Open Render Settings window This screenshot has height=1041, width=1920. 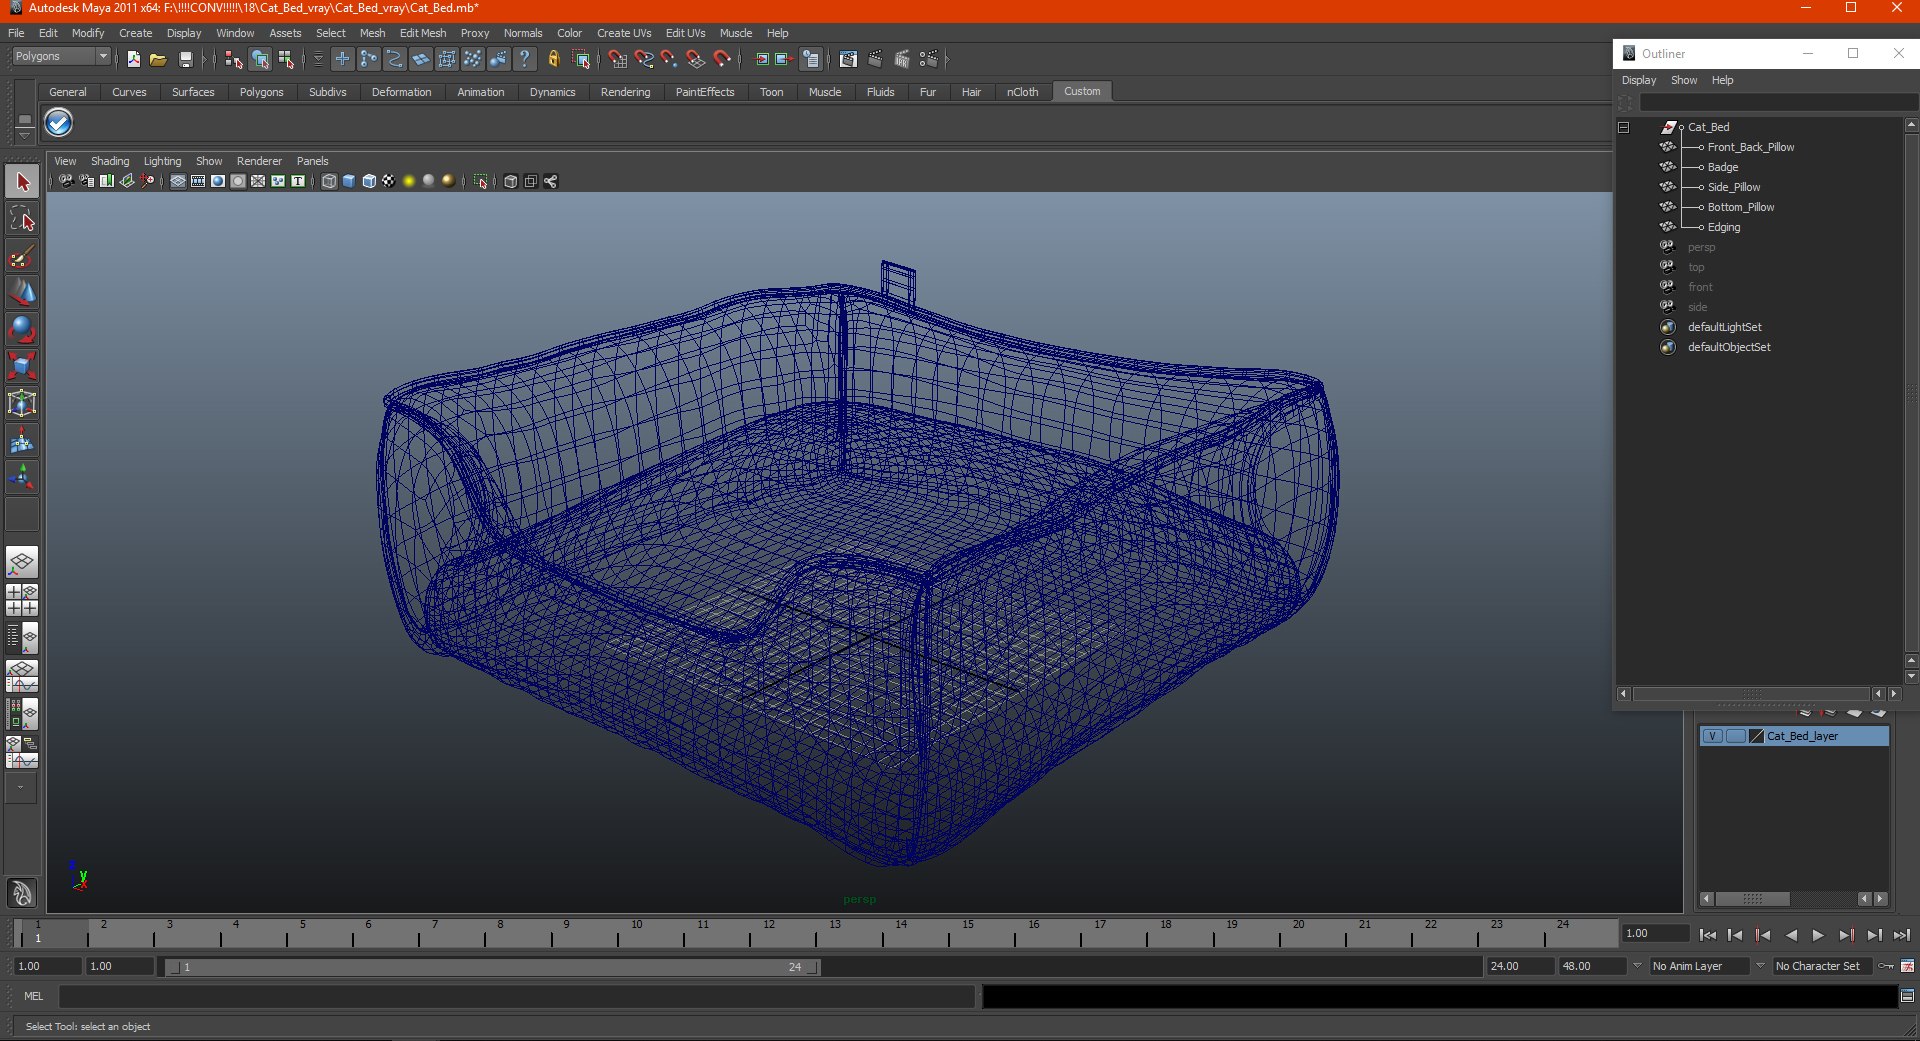tap(929, 59)
